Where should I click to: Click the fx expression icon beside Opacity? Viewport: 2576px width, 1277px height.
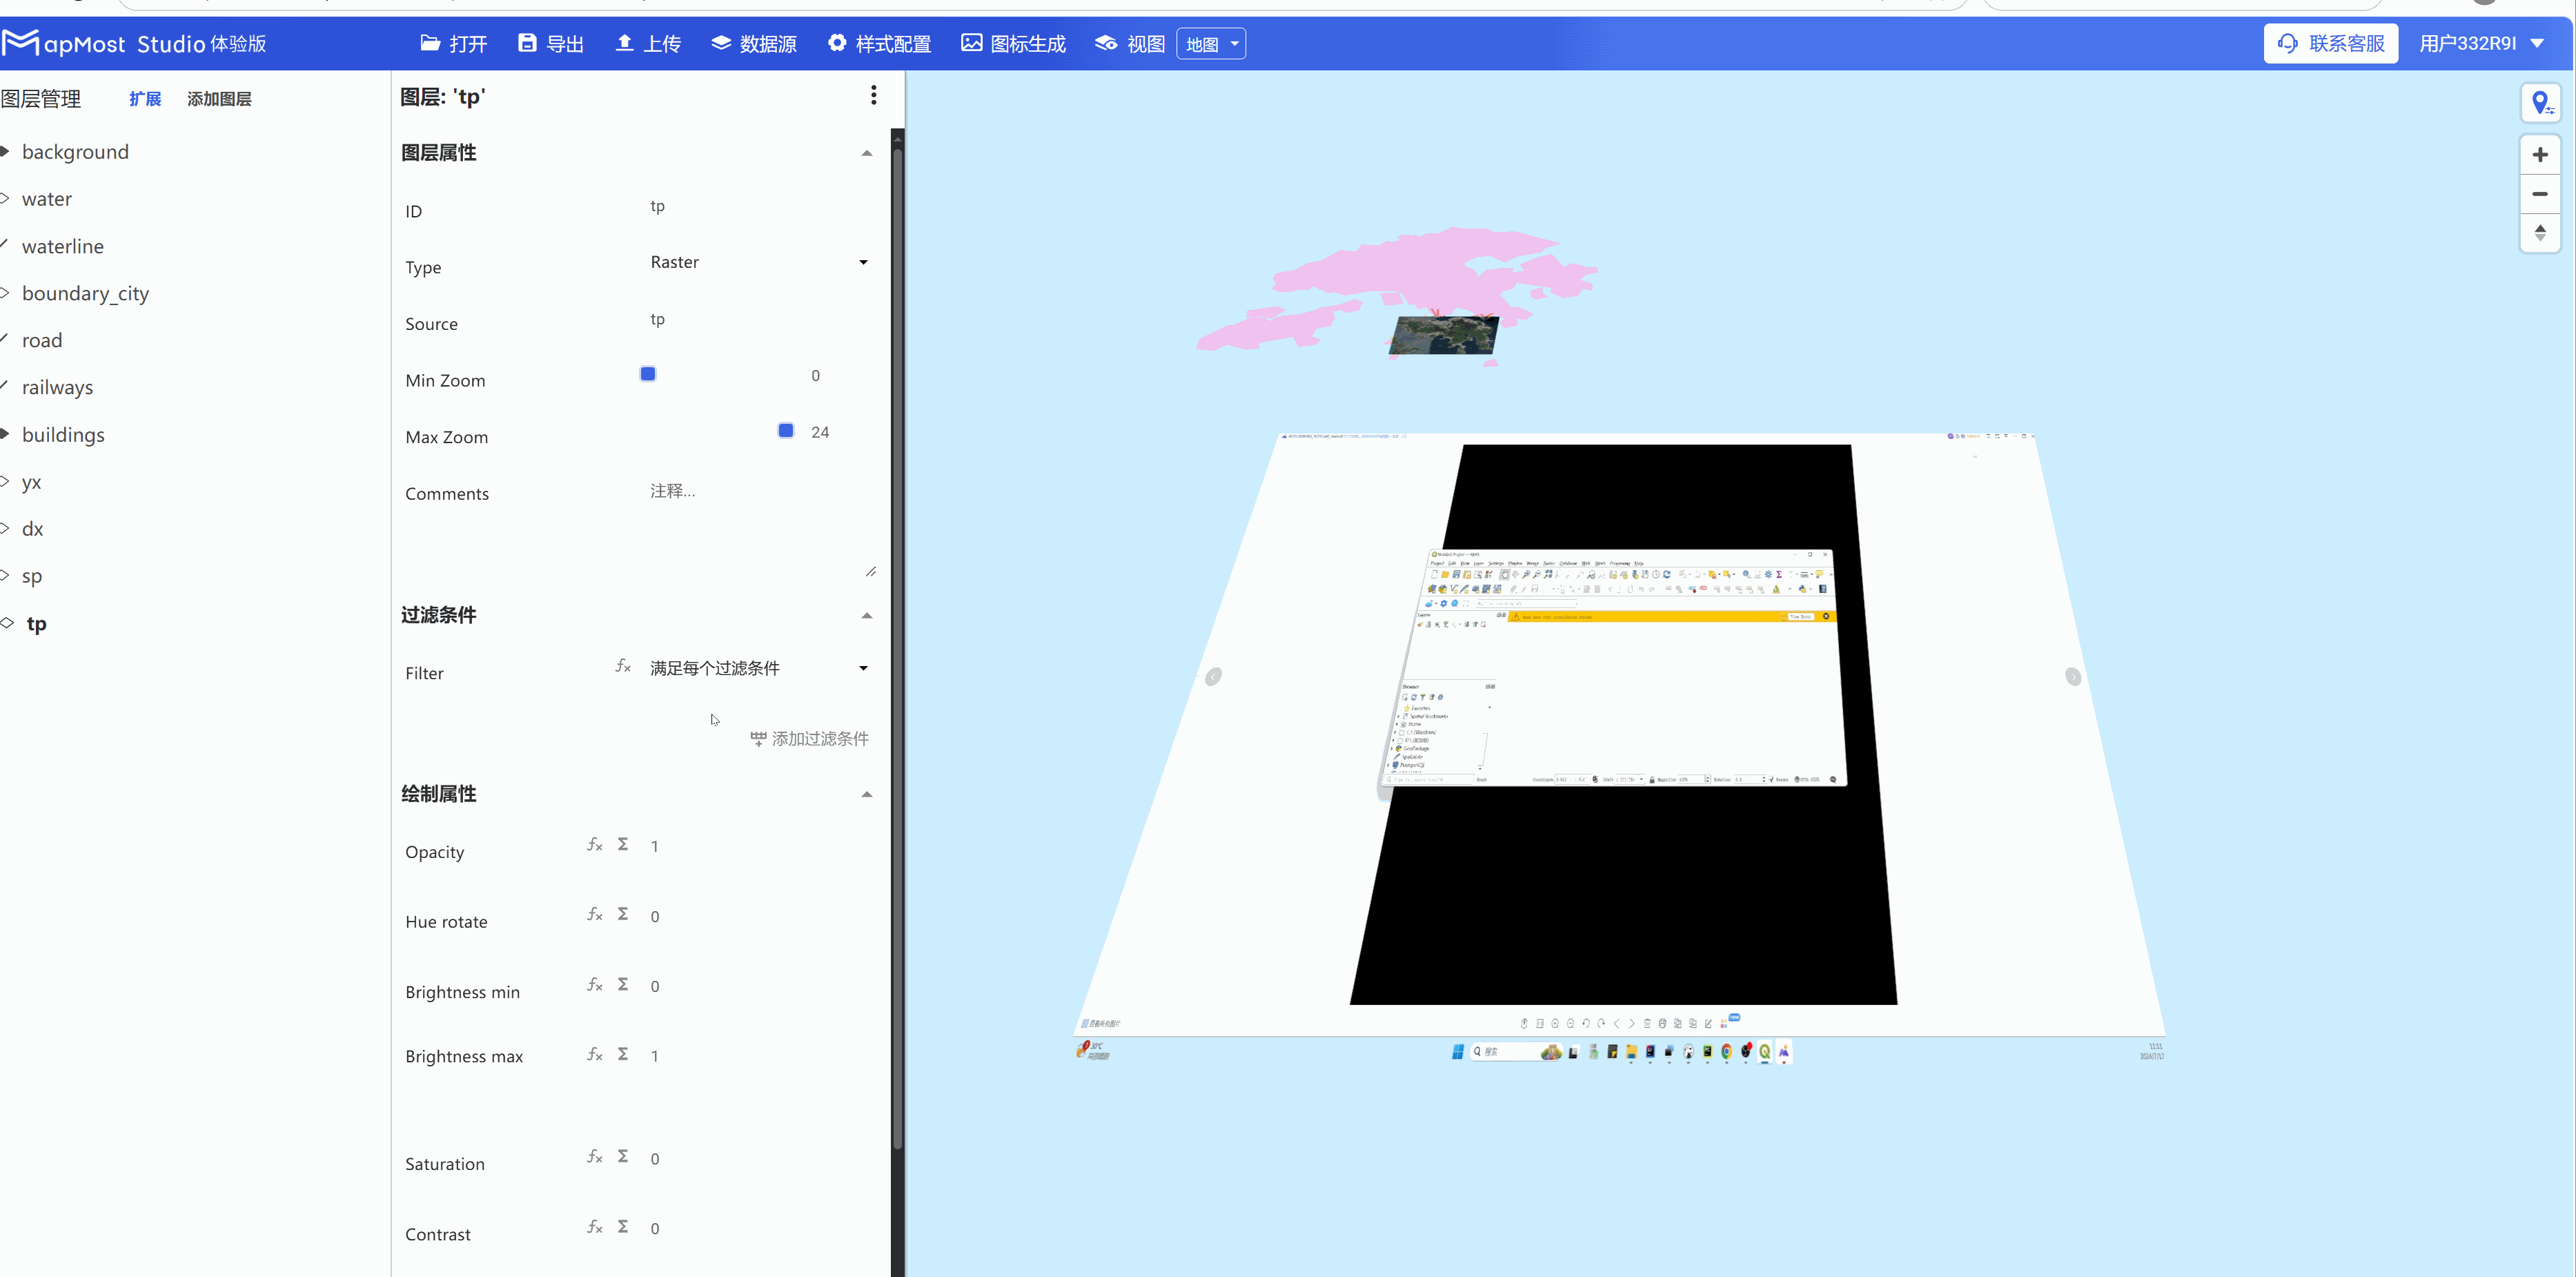tap(595, 844)
